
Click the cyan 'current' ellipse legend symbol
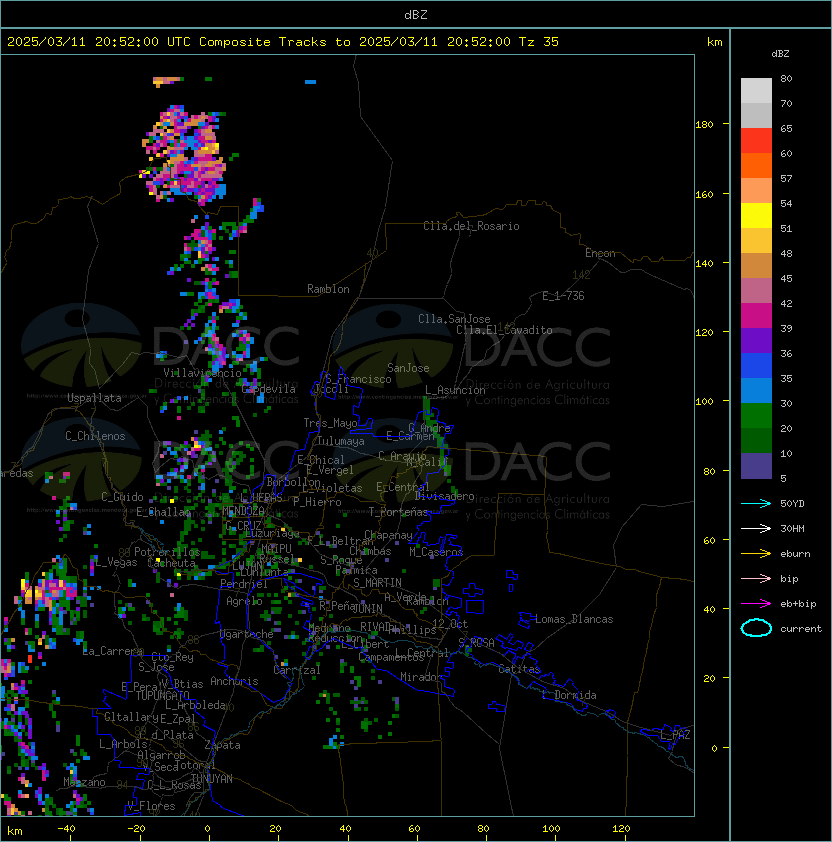756,628
